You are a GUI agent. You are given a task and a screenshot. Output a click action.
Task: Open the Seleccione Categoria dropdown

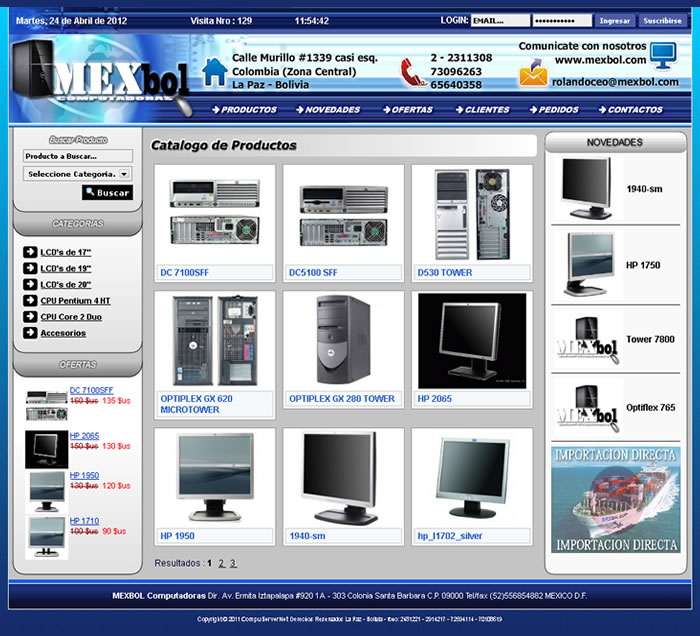point(78,174)
